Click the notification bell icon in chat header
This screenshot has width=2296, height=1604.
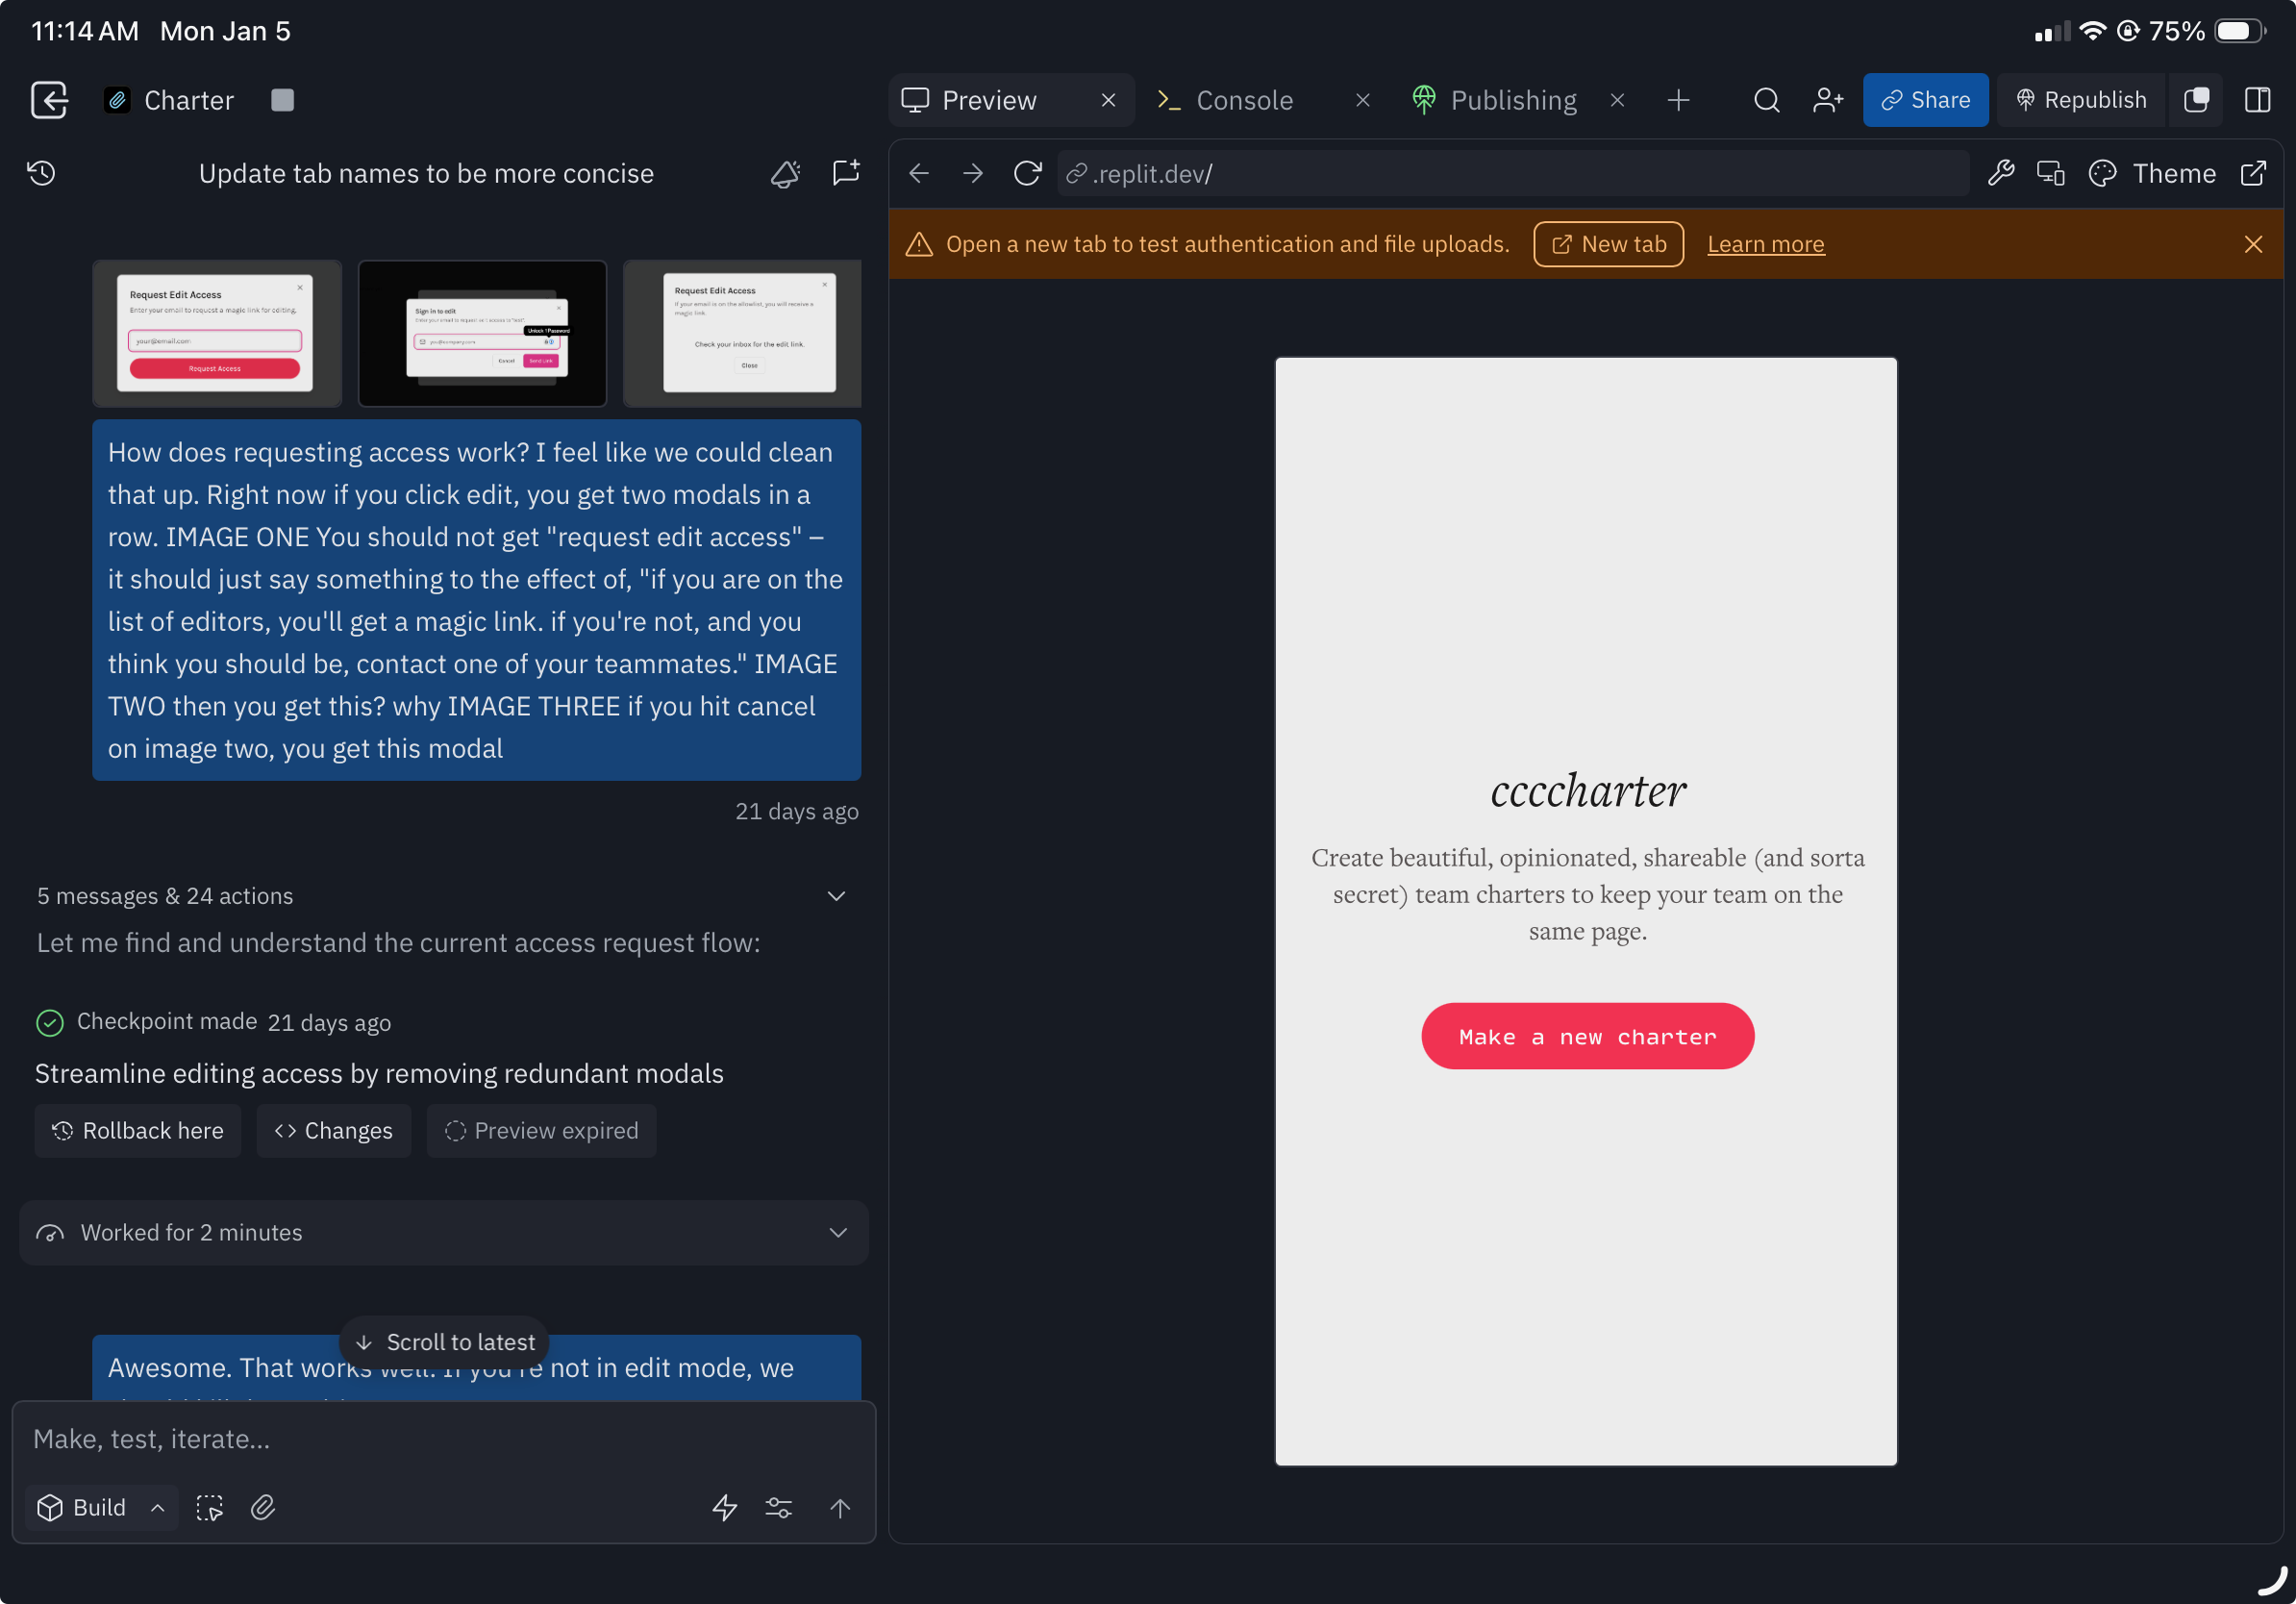786,174
